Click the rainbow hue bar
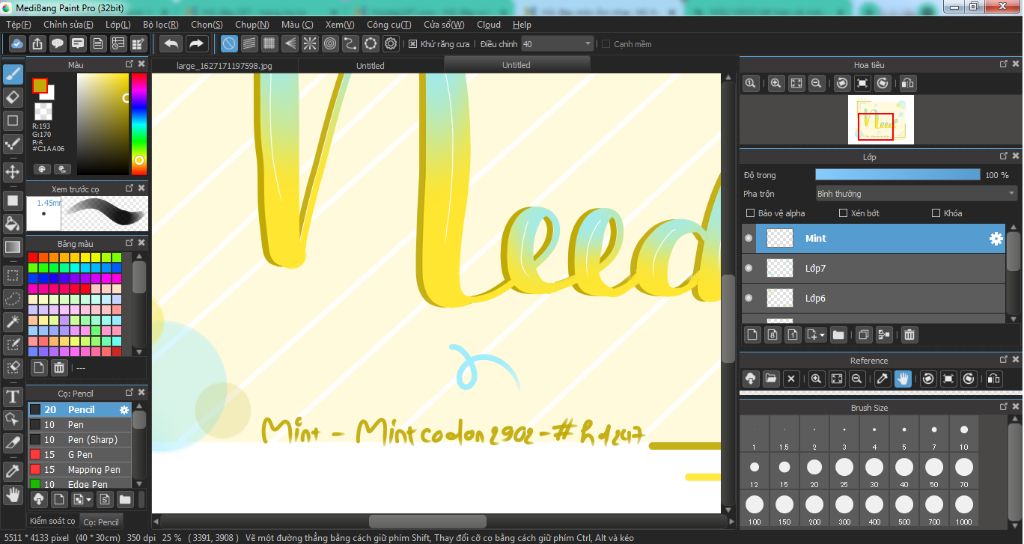This screenshot has height=544, width=1024. coord(138,124)
